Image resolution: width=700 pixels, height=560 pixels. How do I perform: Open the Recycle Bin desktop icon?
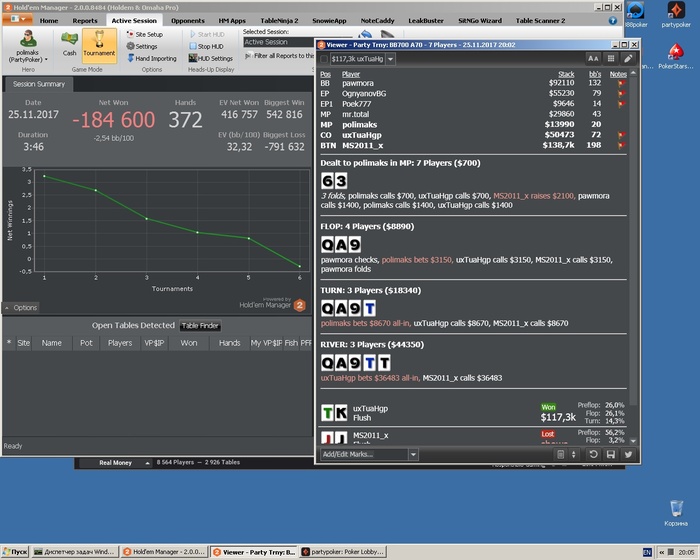click(676, 513)
